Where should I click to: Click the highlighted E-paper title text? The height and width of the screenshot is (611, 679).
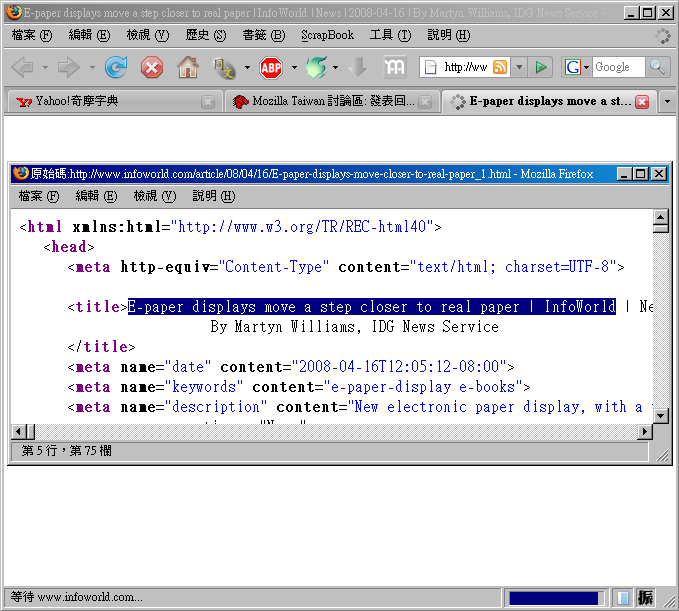tap(372, 307)
